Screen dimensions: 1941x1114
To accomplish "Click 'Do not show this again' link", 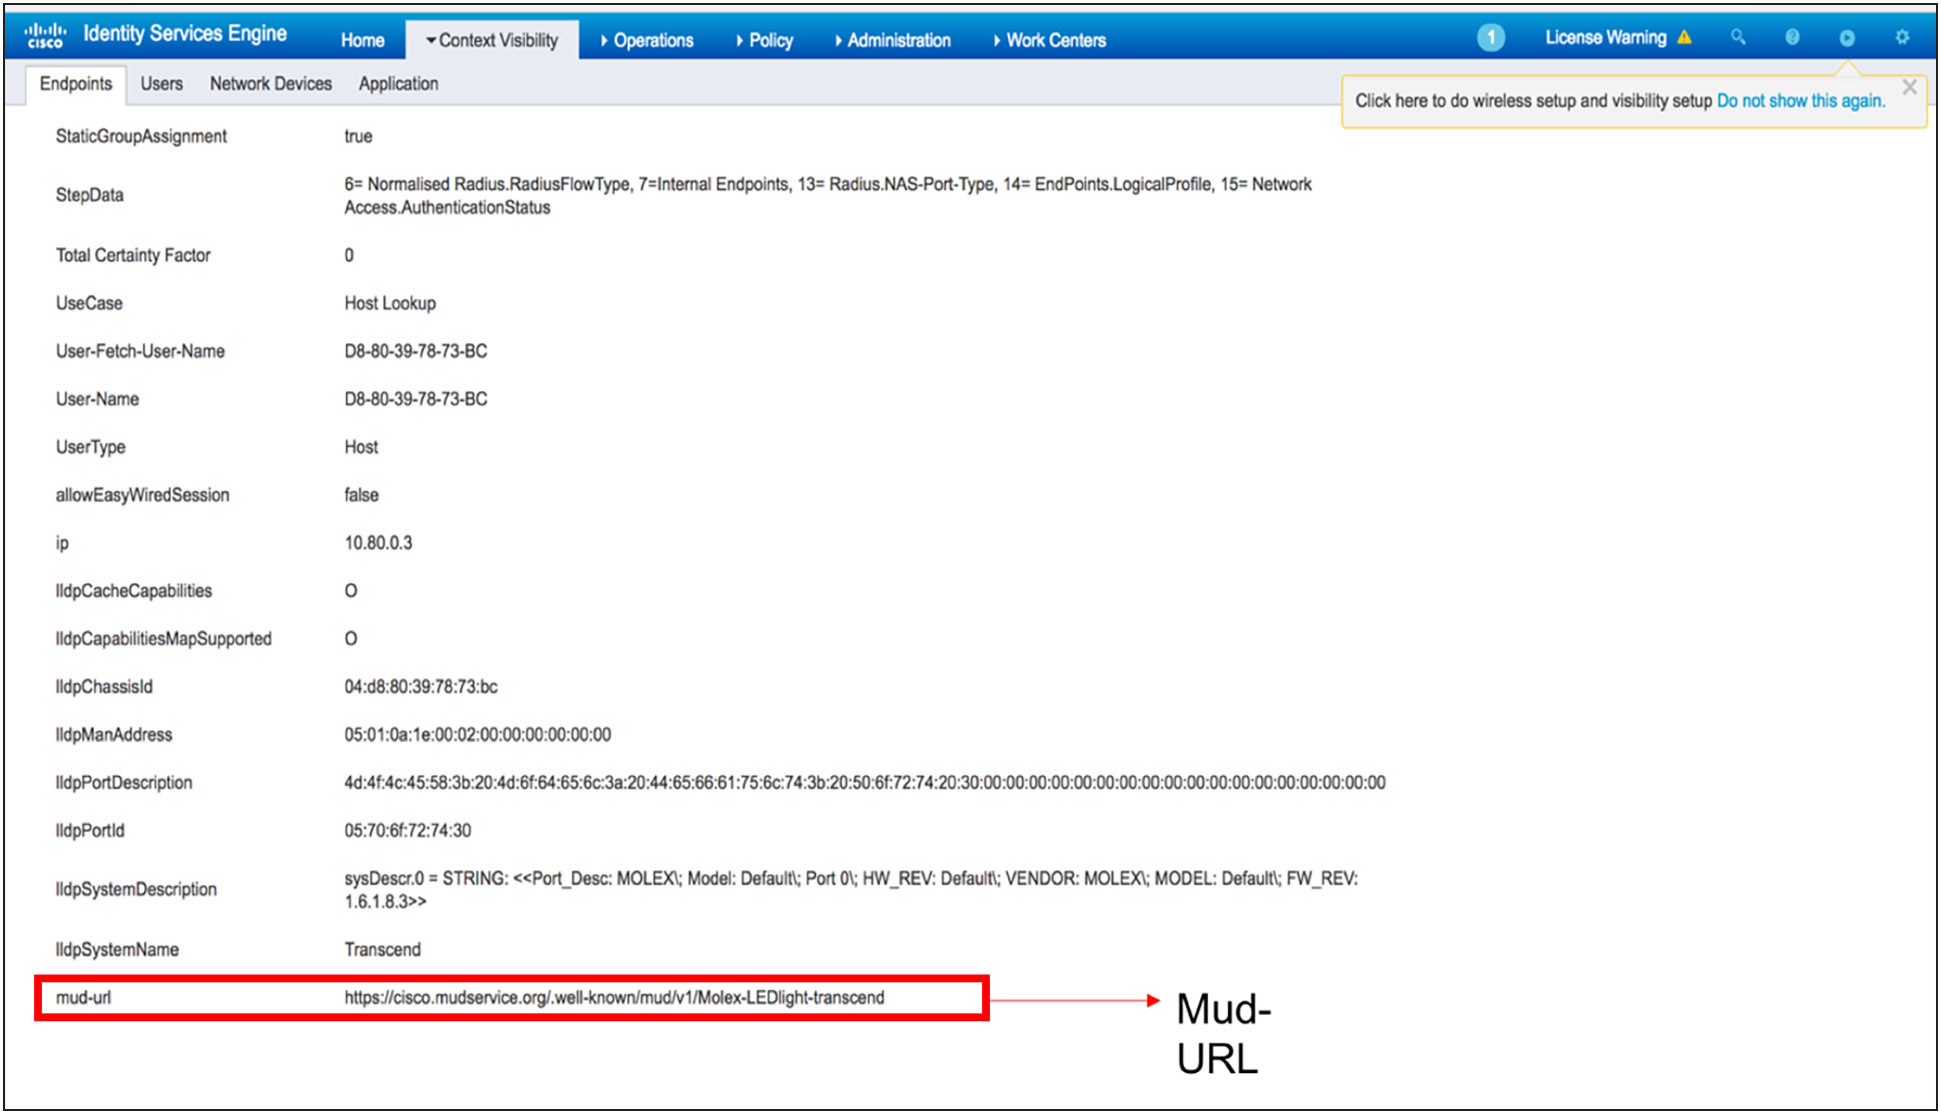I will 1801,101.
